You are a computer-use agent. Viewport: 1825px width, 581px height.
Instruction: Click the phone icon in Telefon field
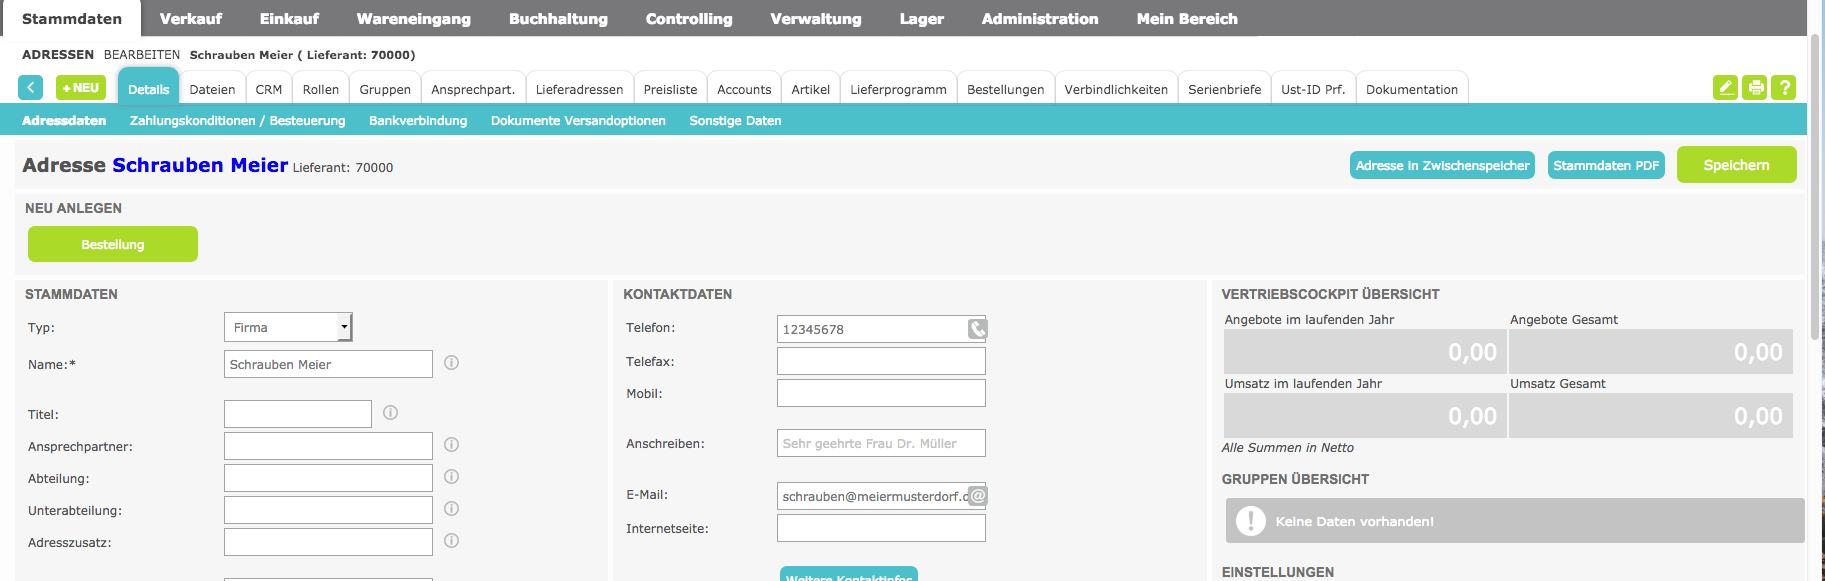(977, 329)
